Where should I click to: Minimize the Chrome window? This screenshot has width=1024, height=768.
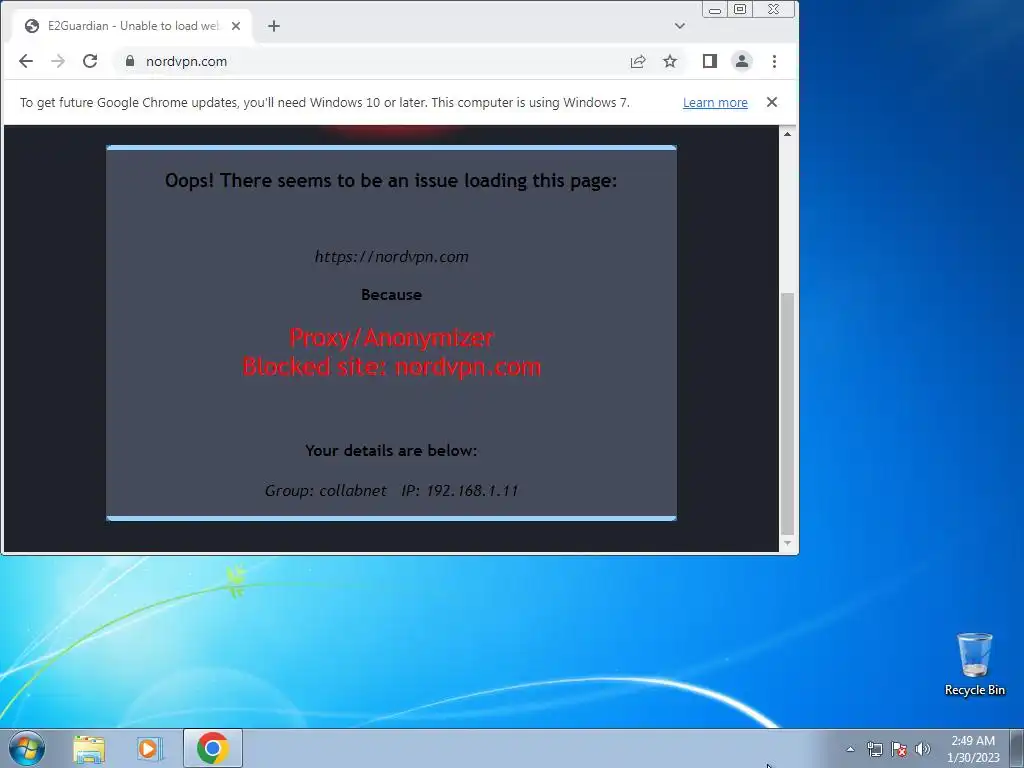click(x=714, y=9)
